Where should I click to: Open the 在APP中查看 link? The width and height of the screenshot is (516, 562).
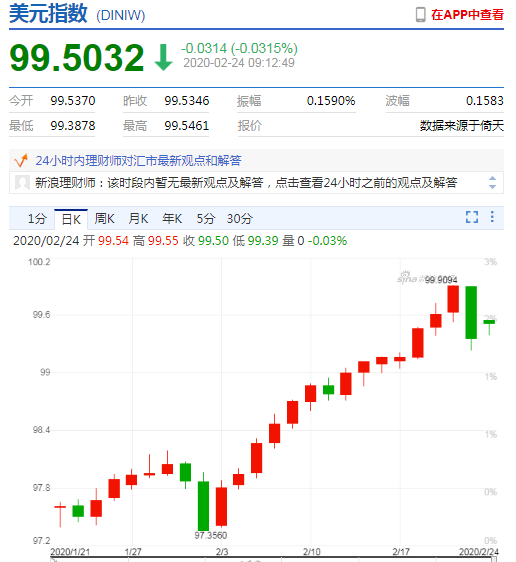[467, 15]
